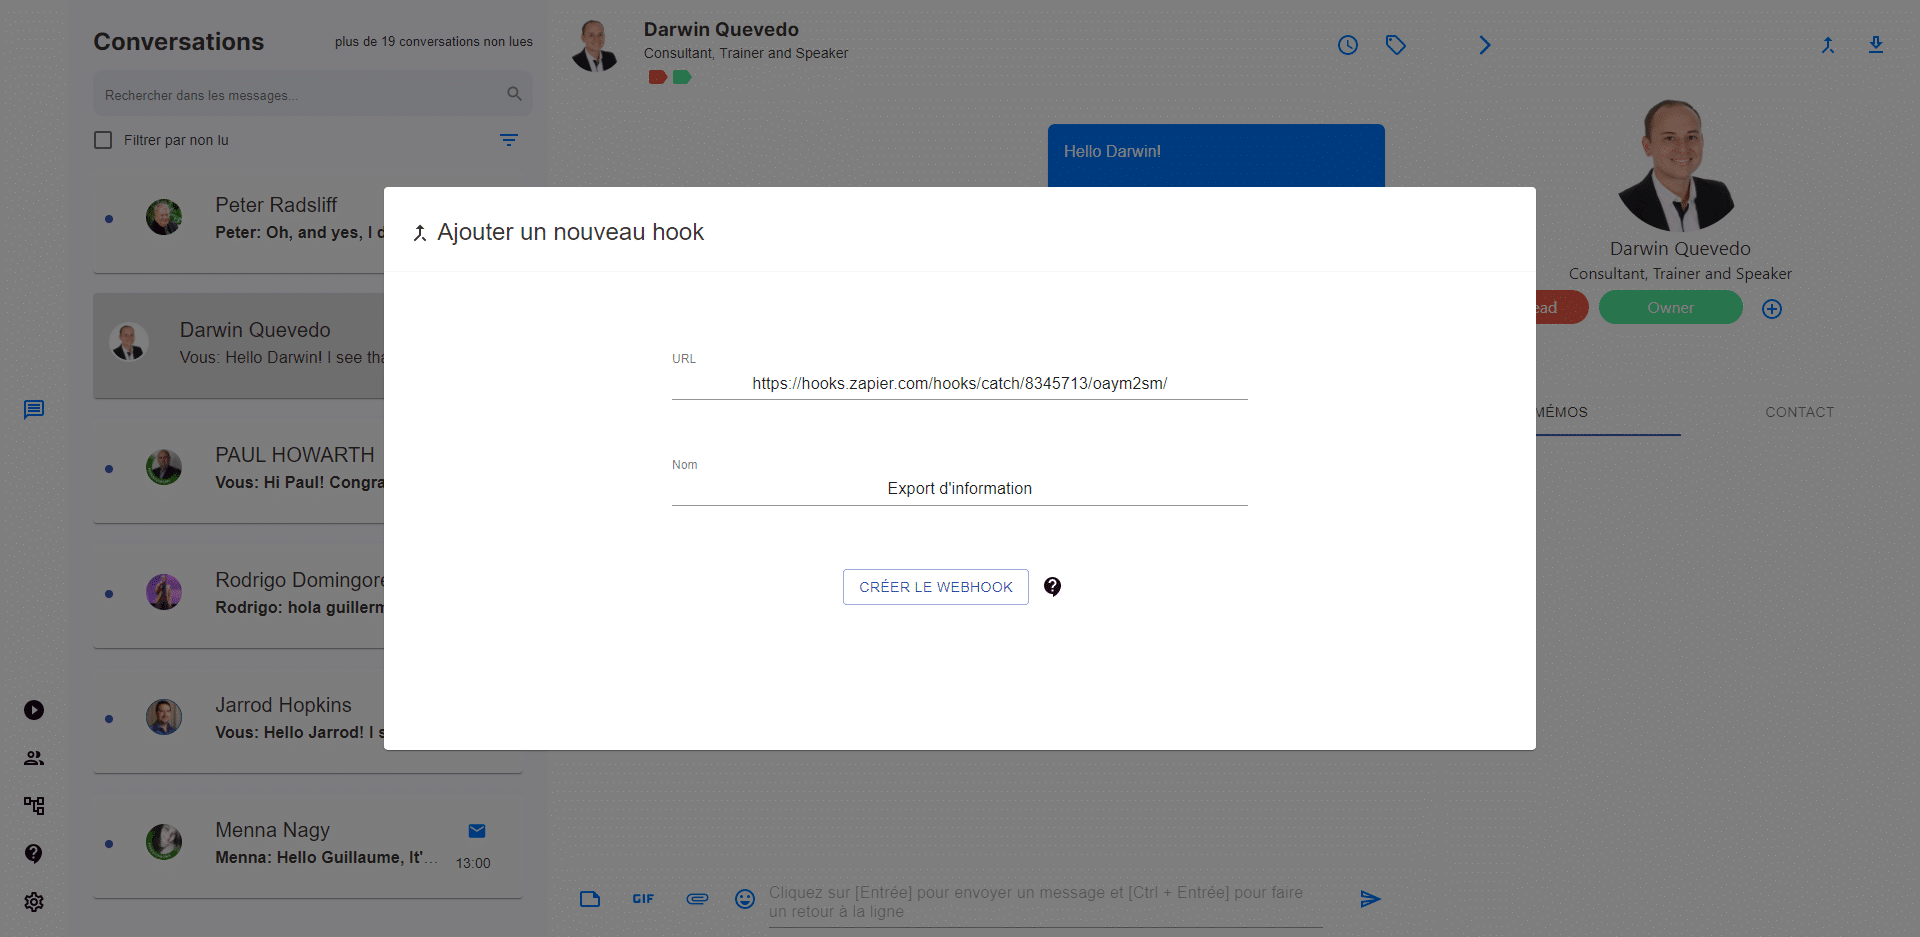
Task: Open the emoji smiley picker
Action: point(745,899)
